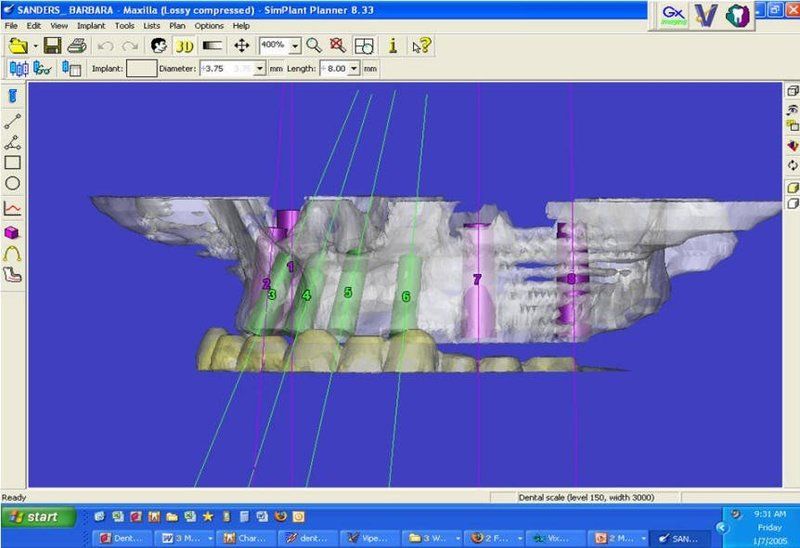800x548 pixels.
Task: Expand hidden system tray icons chevron
Action: 721,528
